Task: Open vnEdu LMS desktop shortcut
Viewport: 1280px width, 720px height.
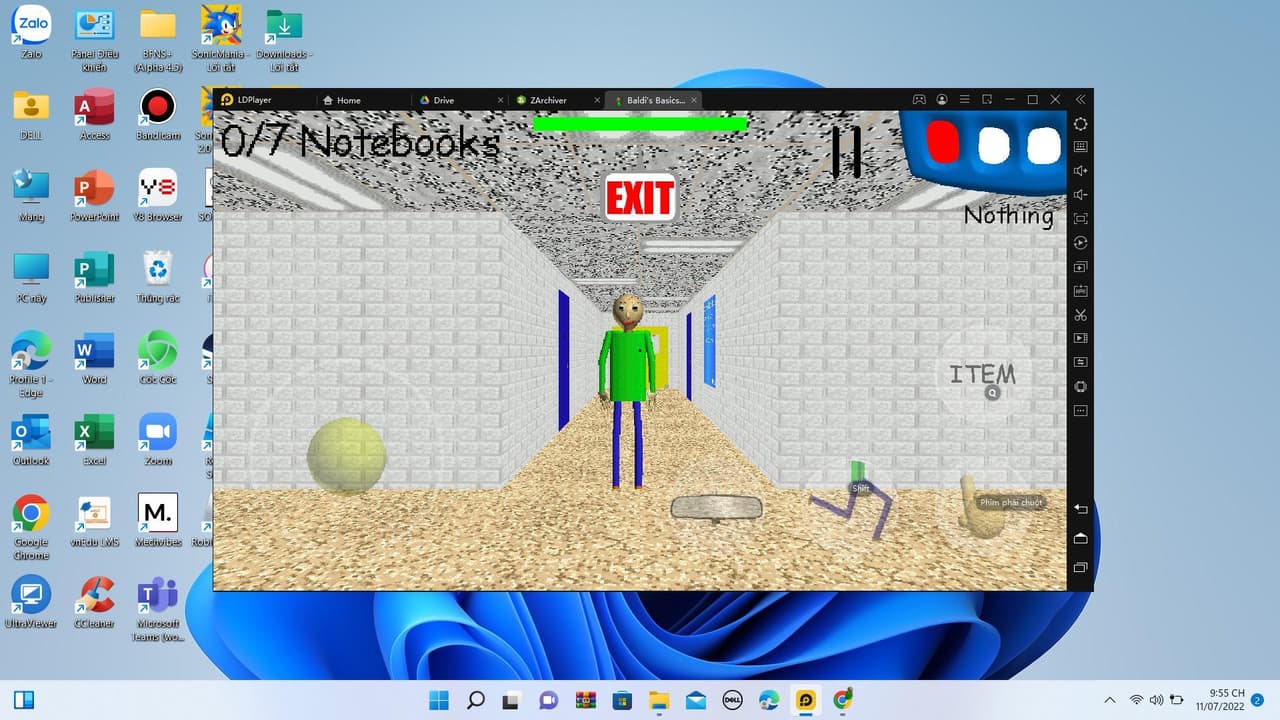Action: click(x=95, y=520)
